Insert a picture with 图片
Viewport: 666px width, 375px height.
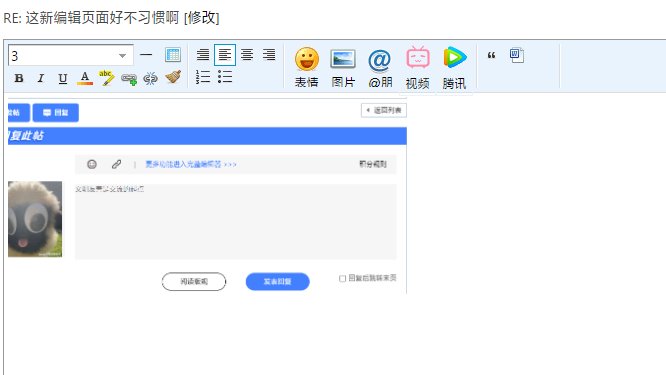tap(343, 67)
